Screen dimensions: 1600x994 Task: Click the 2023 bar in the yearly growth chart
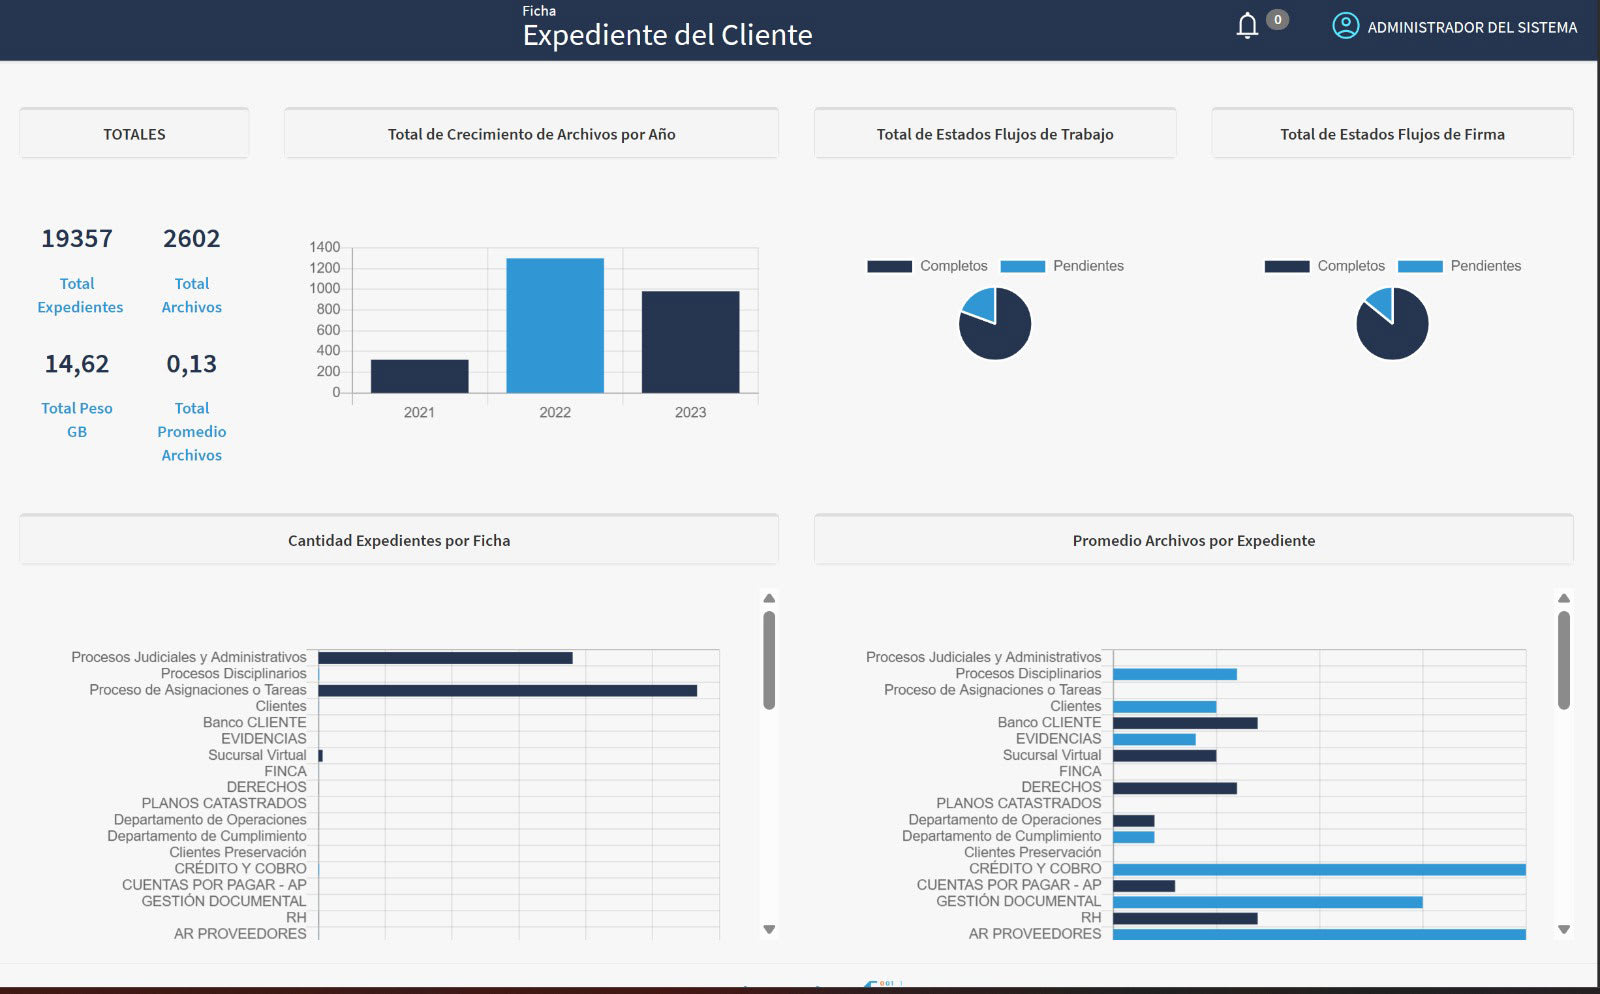coord(690,342)
